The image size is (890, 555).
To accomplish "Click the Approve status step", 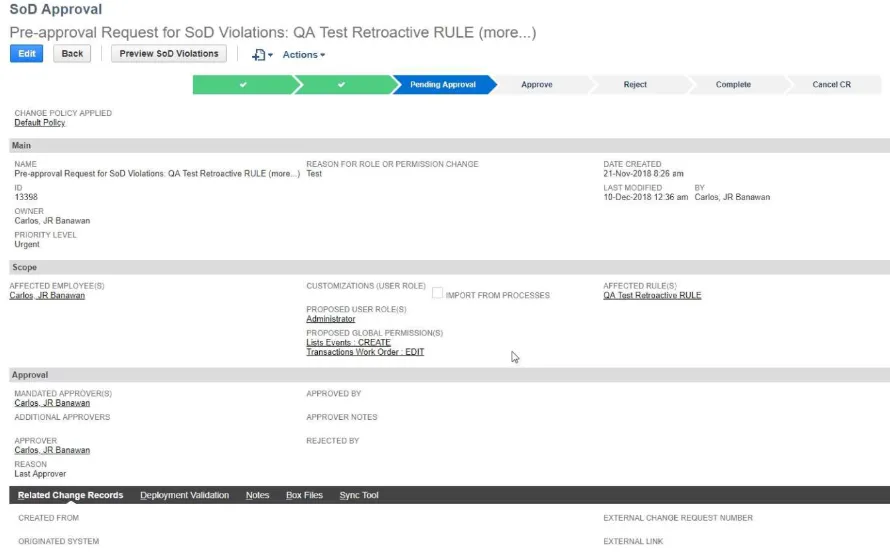I will pos(537,85).
